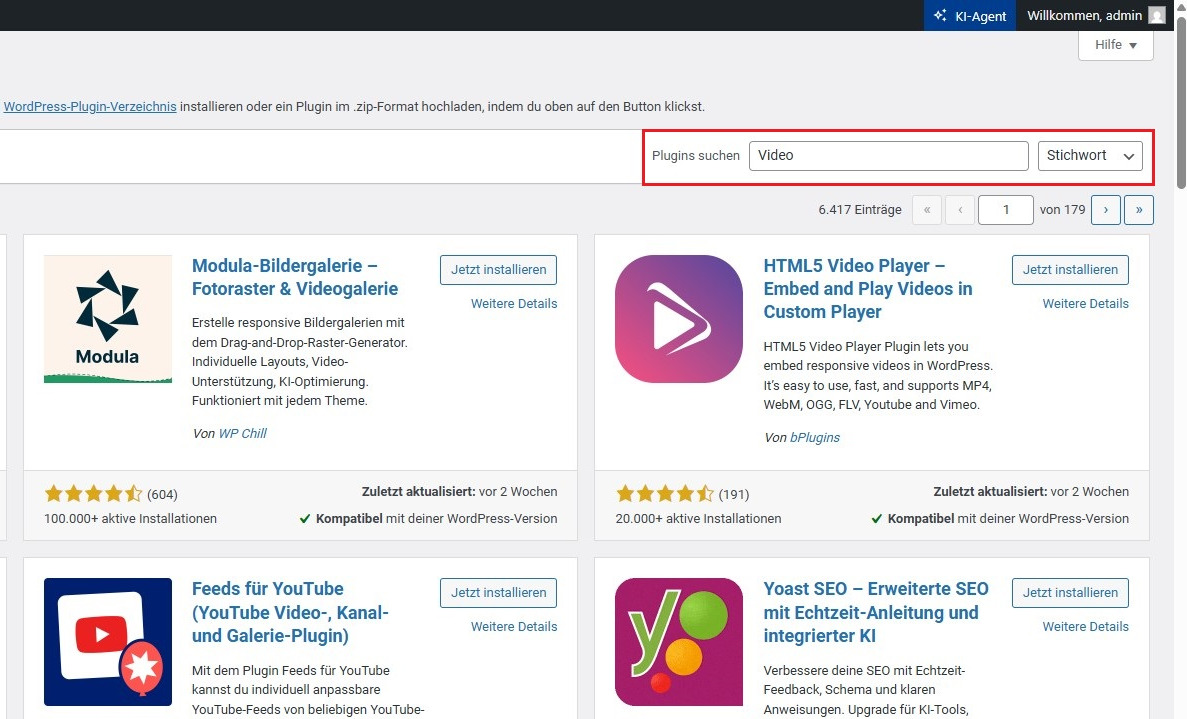The width and height of the screenshot is (1187, 719).
Task: Open the WordPress-Plugin-Verzeichnis link
Action: click(x=90, y=107)
